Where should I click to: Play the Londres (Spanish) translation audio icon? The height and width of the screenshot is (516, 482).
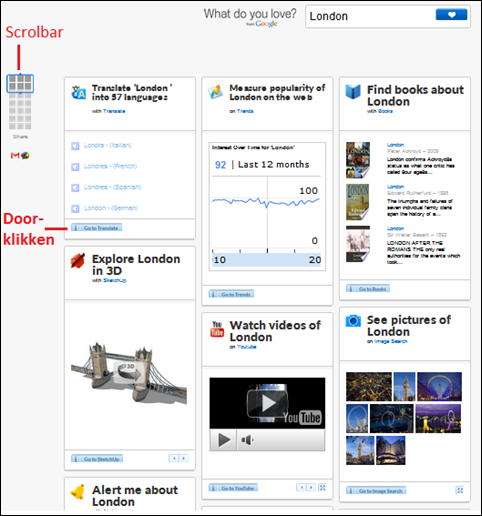click(75, 188)
